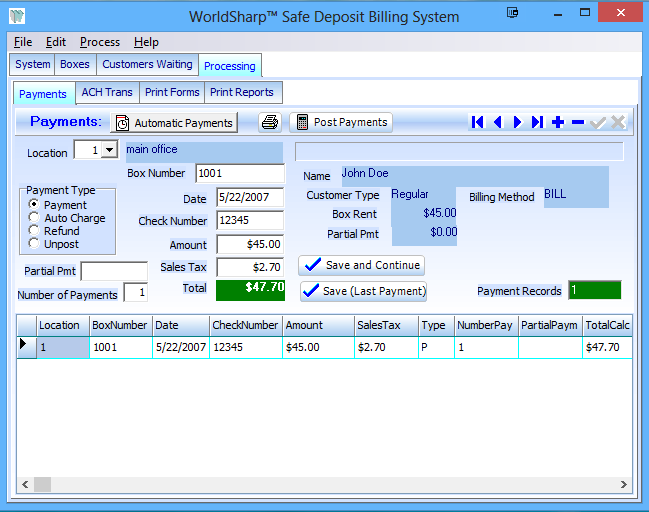Screen dimensions: 649x512
Task: Click the Check Number input field
Action: pyautogui.click(x=250, y=221)
